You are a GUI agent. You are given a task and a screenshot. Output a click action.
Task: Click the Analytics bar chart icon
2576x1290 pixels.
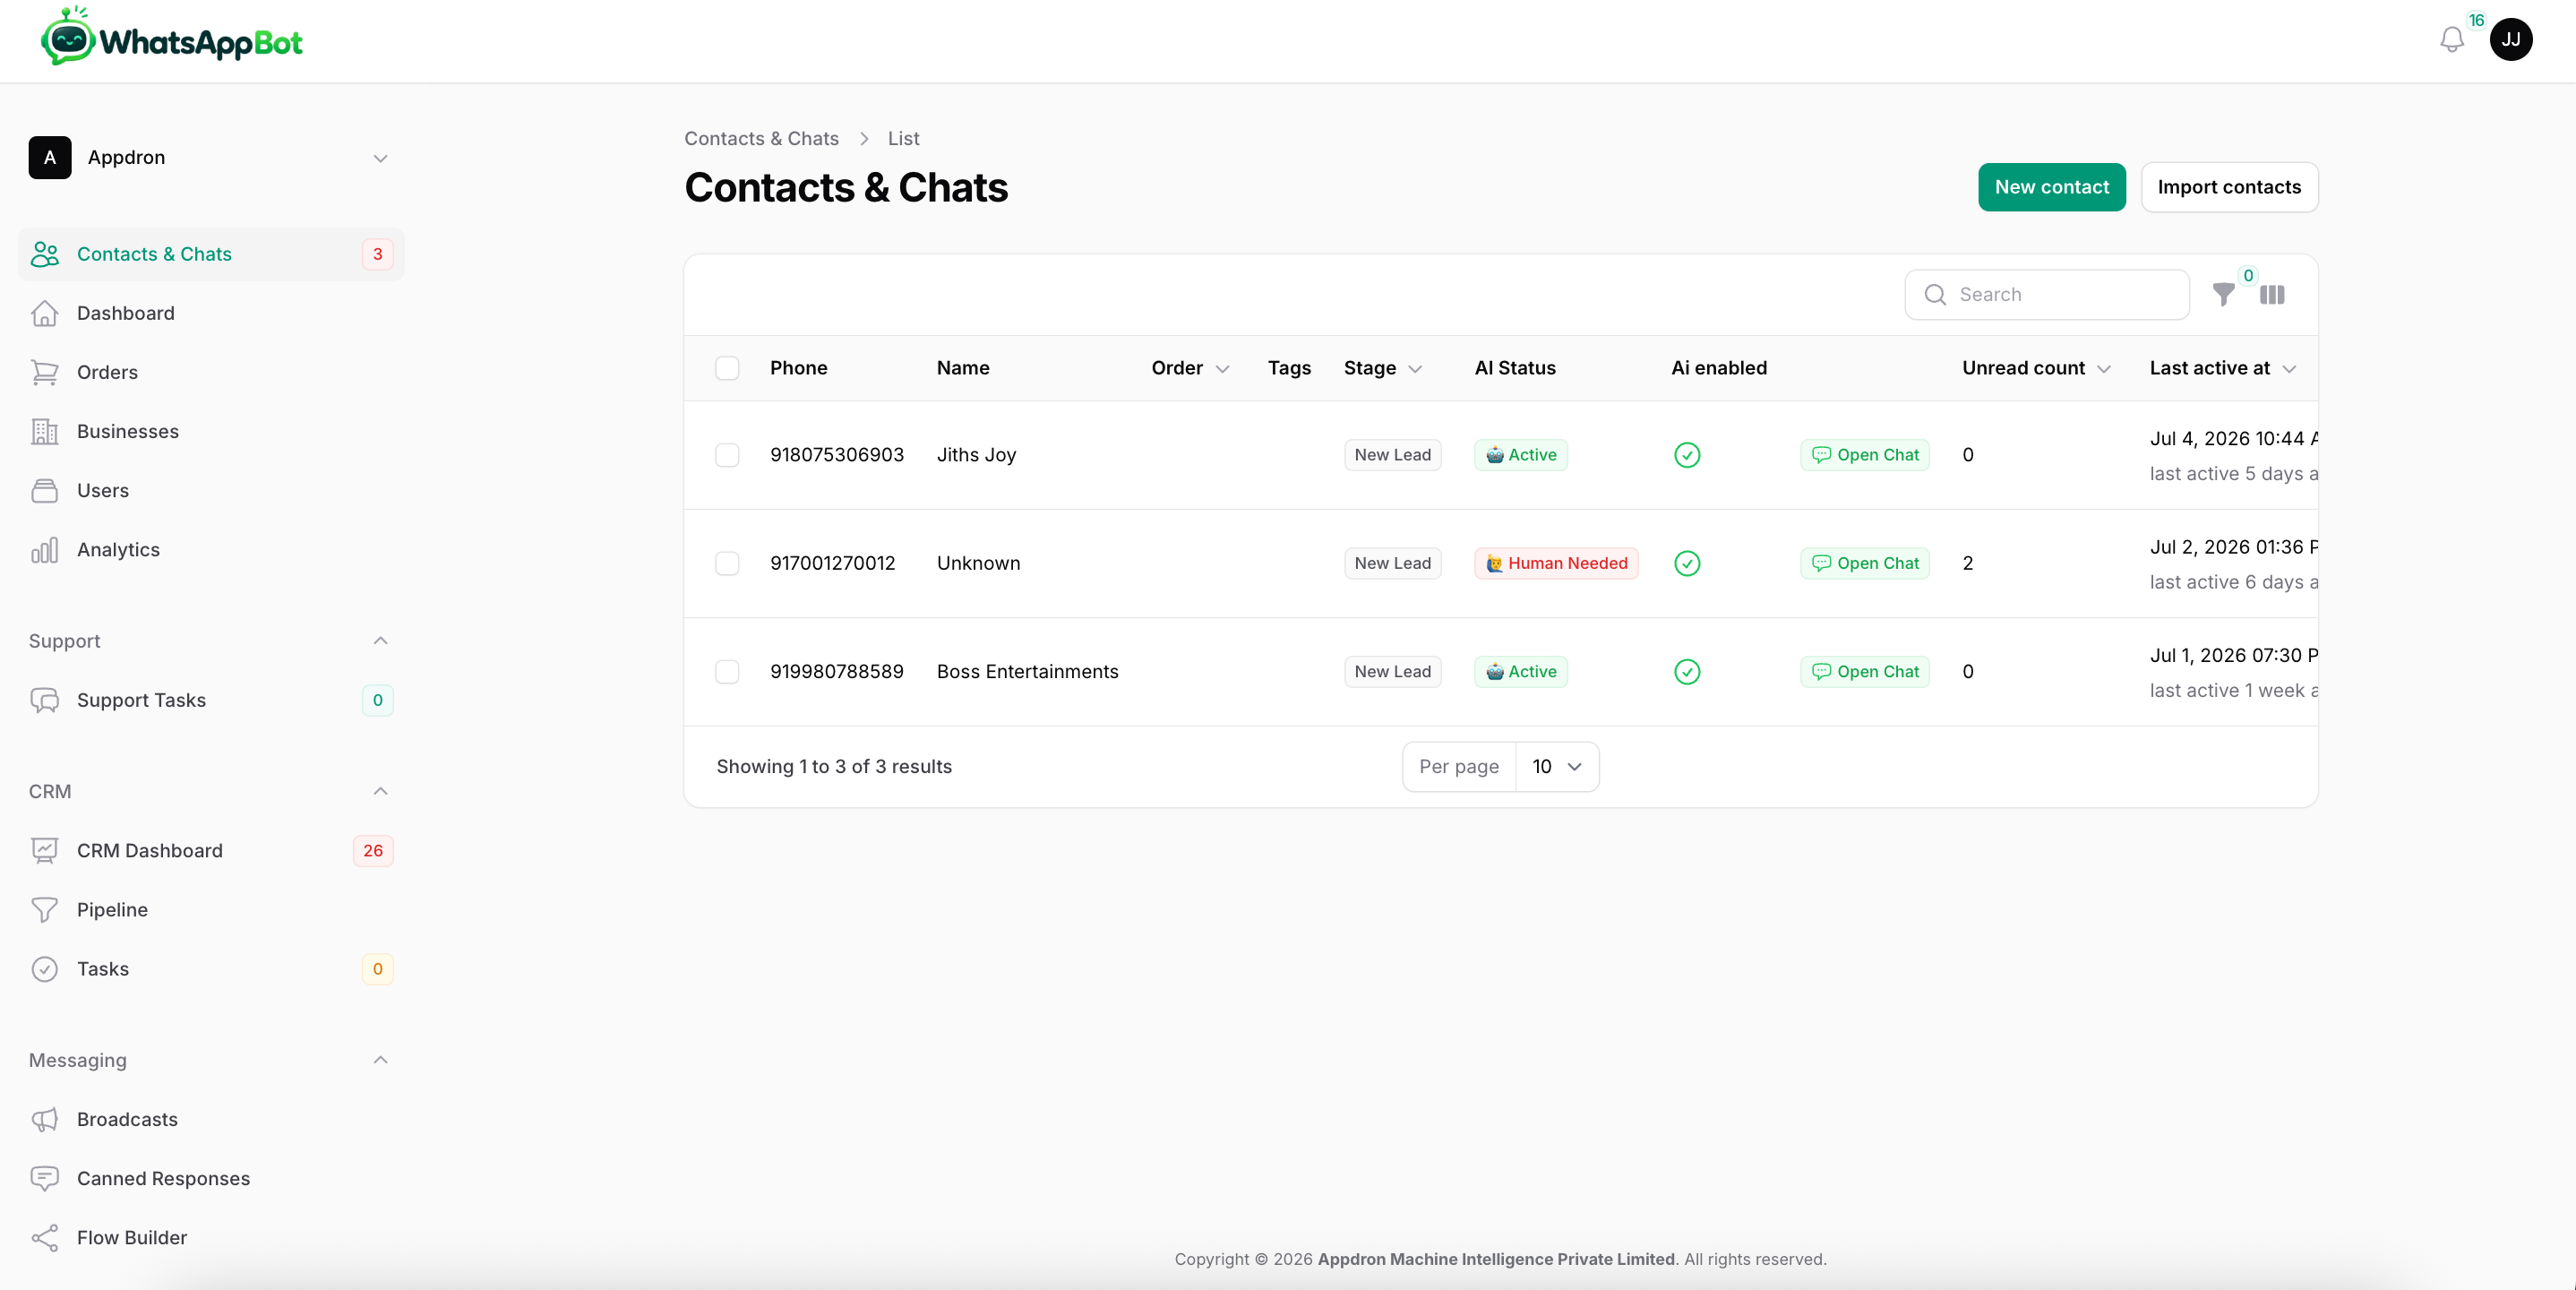[44, 550]
